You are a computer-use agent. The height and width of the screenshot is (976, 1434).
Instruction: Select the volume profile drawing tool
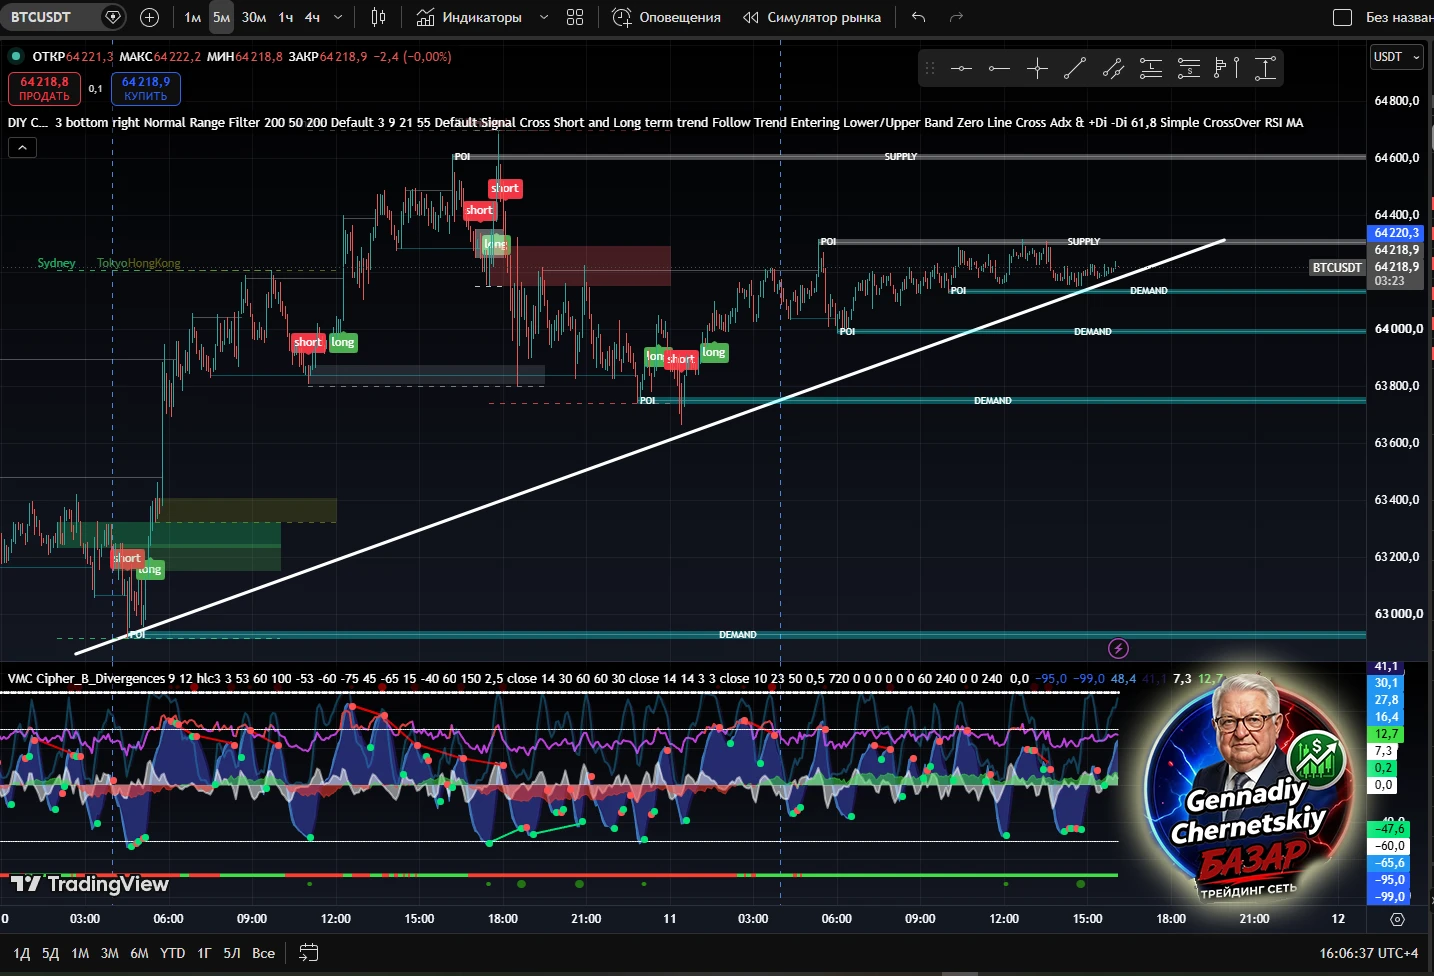coord(1227,68)
